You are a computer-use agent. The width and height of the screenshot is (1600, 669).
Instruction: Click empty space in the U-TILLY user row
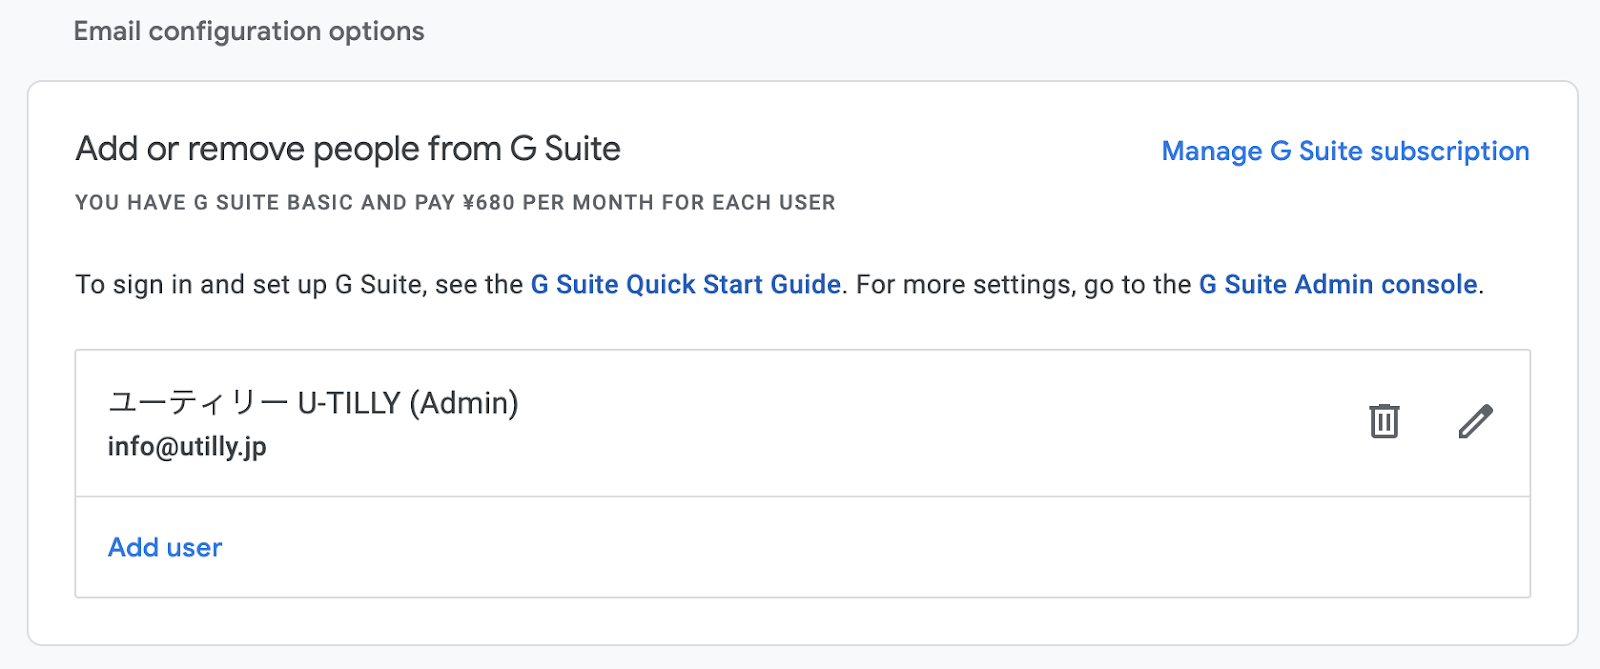pyautogui.click(x=900, y=423)
